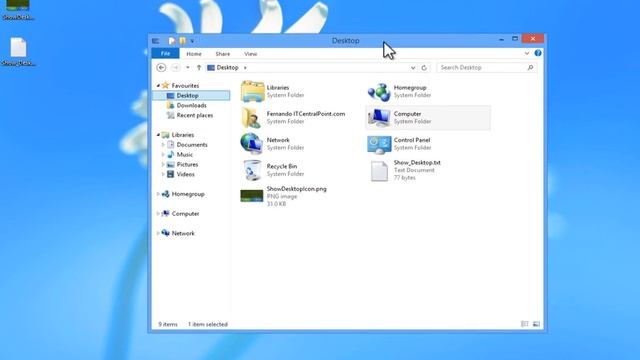Expand the Documents library node

coord(163,144)
